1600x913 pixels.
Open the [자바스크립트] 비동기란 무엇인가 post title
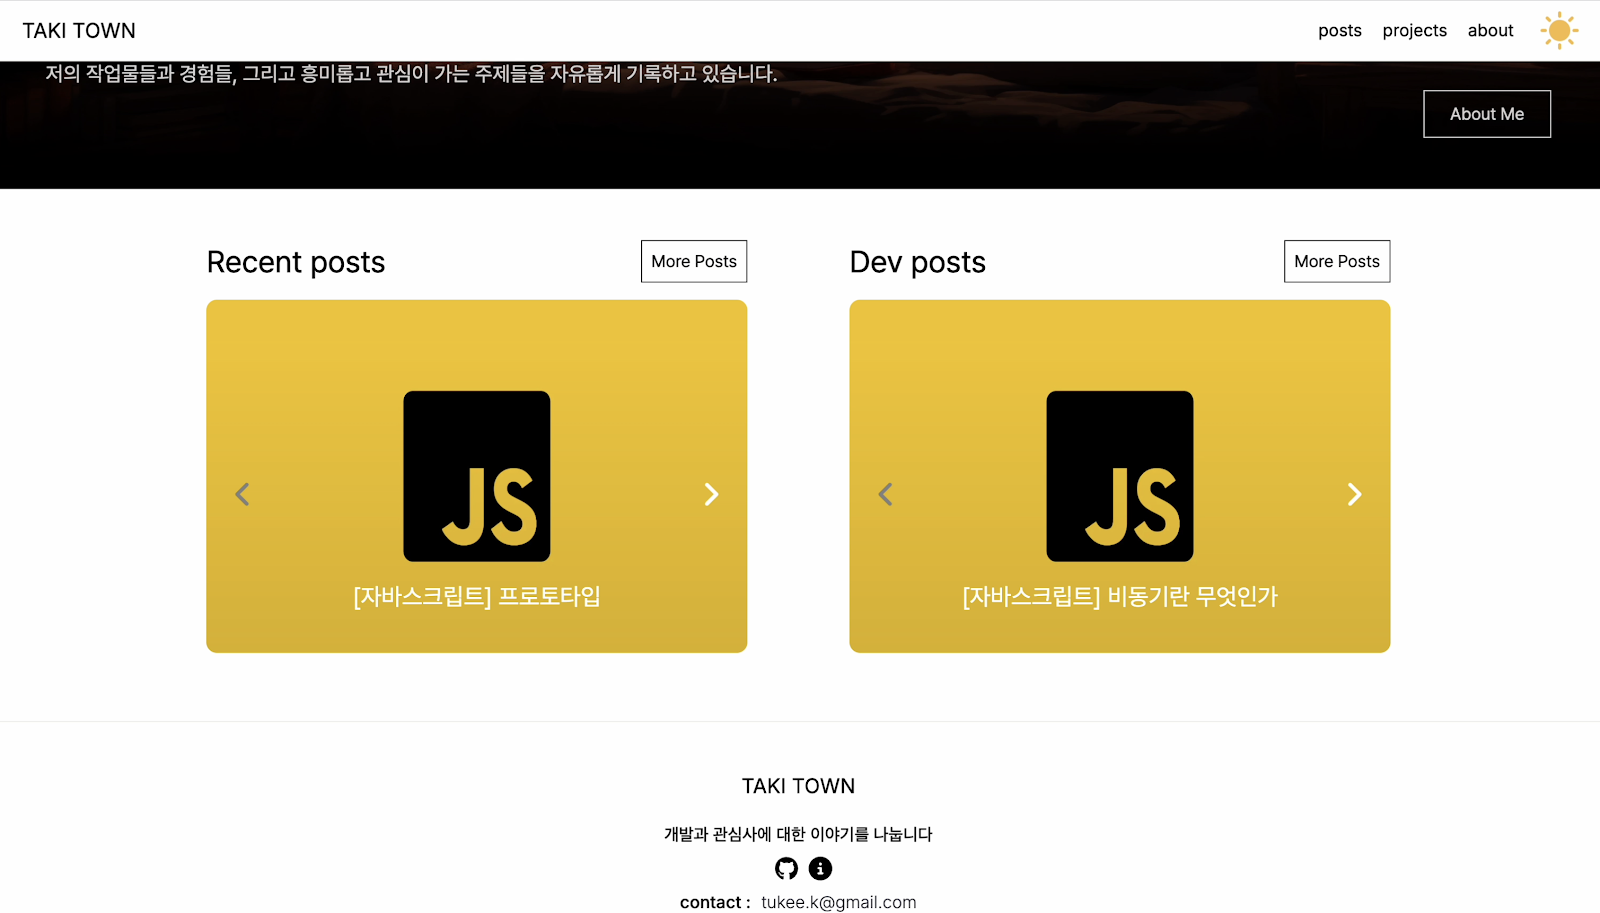1120,597
